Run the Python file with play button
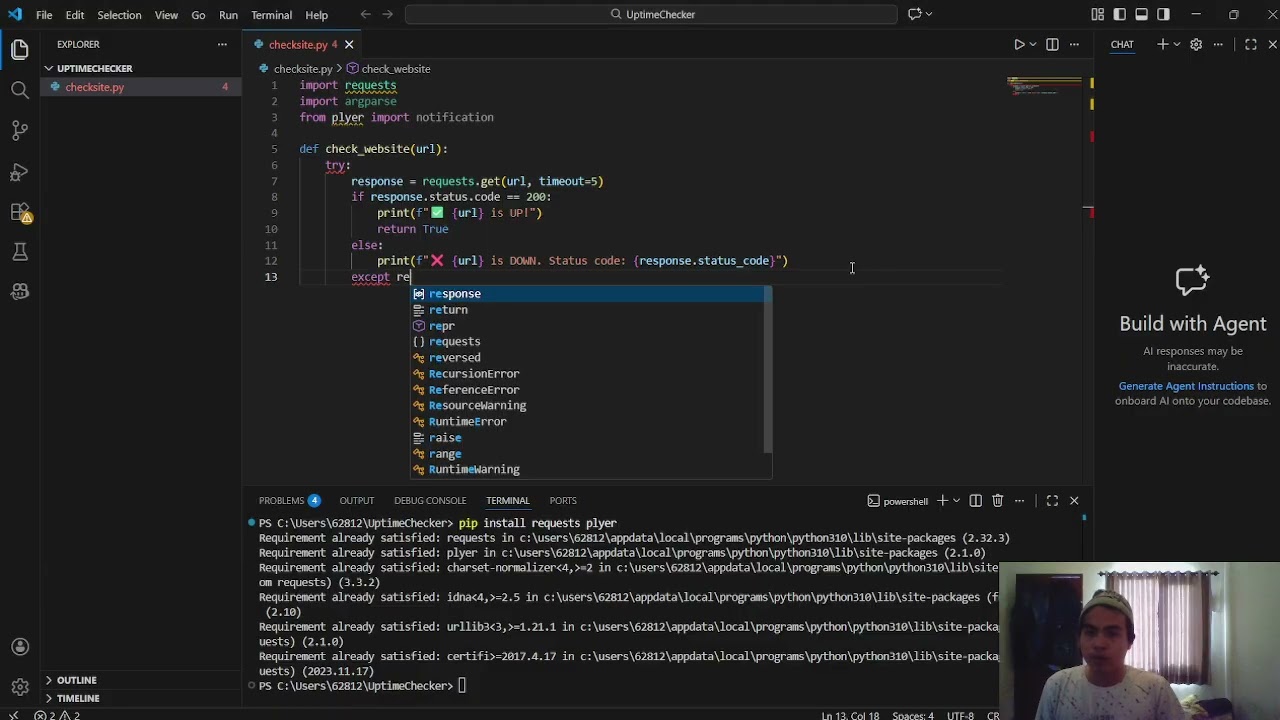The width and height of the screenshot is (1280, 720). 1019,44
